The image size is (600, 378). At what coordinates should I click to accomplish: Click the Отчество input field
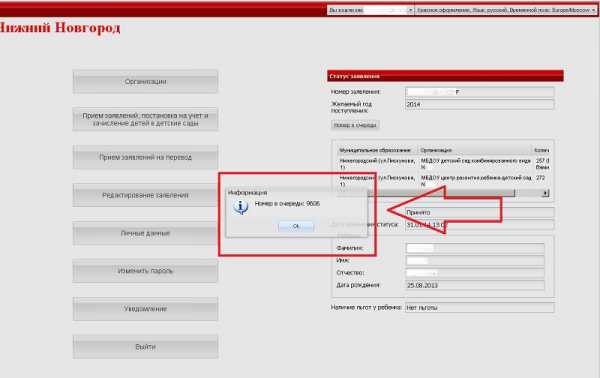click(x=475, y=273)
